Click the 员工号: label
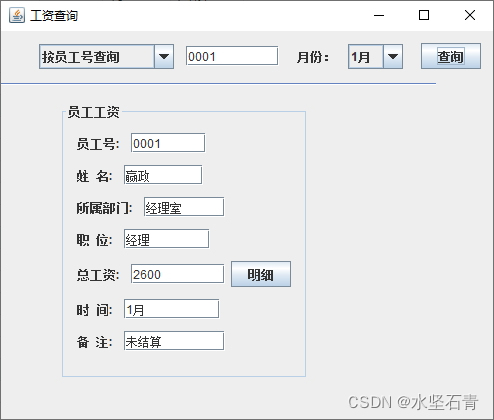The height and width of the screenshot is (420, 494). pos(98,144)
